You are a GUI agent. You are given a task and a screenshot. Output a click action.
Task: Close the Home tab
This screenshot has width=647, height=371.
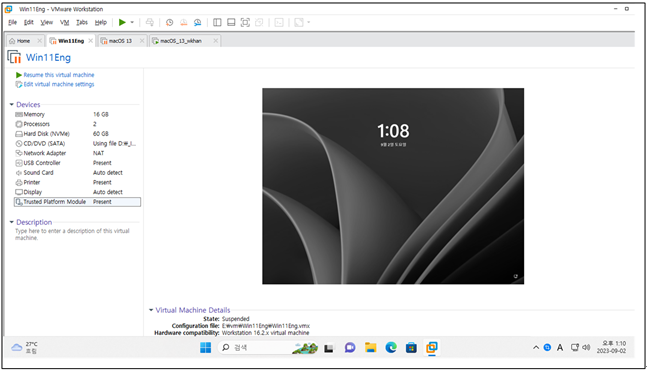point(40,41)
